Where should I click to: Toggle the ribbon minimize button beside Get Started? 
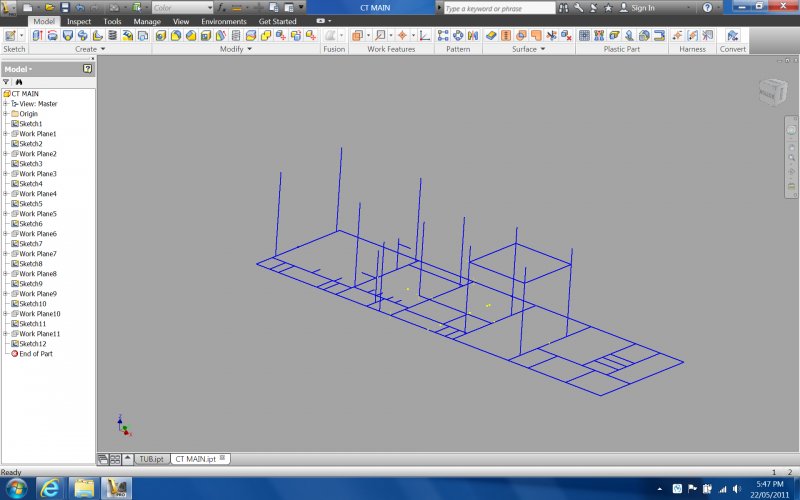pos(322,20)
